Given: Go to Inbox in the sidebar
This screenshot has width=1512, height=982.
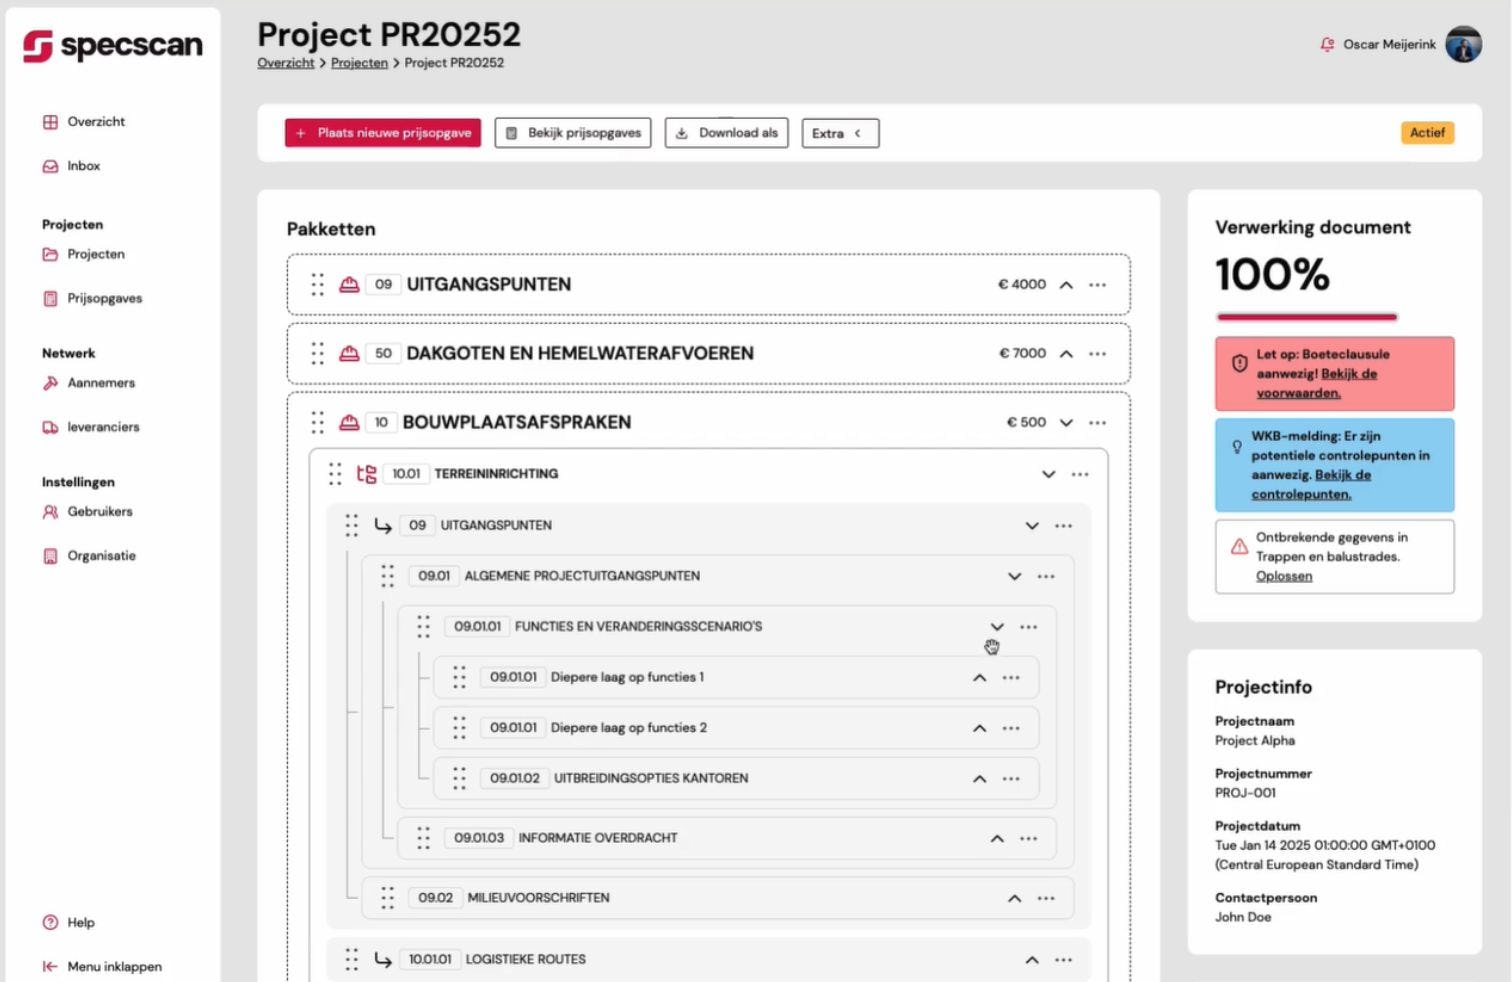Looking at the screenshot, I should [x=83, y=166].
